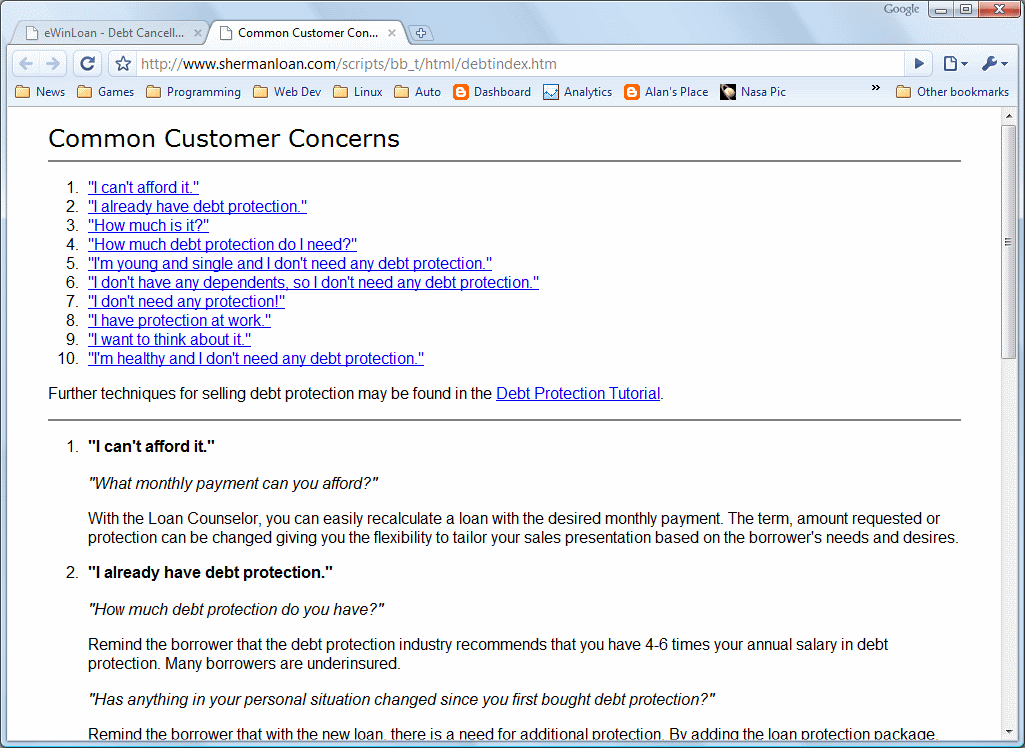Screen dimensions: 1025x748
Task: Click the bold "I already have debt protection." heading
Action: (x=210, y=573)
